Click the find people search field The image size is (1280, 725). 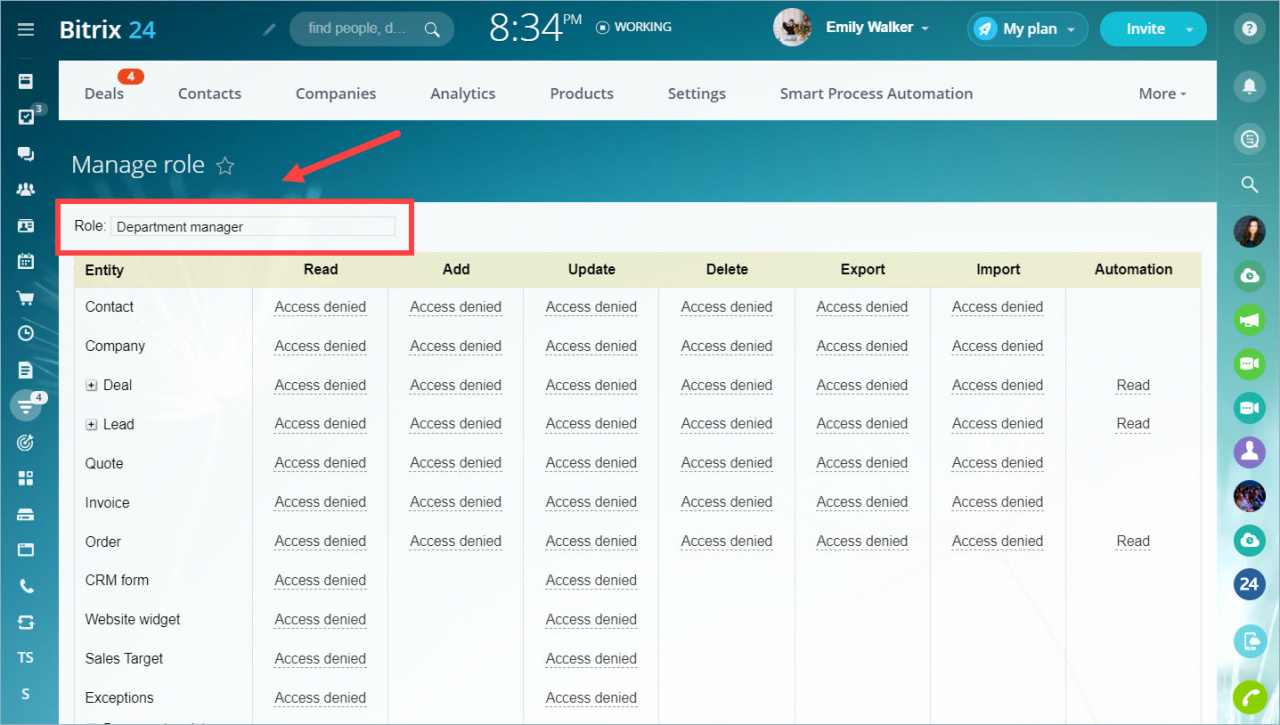tap(371, 29)
